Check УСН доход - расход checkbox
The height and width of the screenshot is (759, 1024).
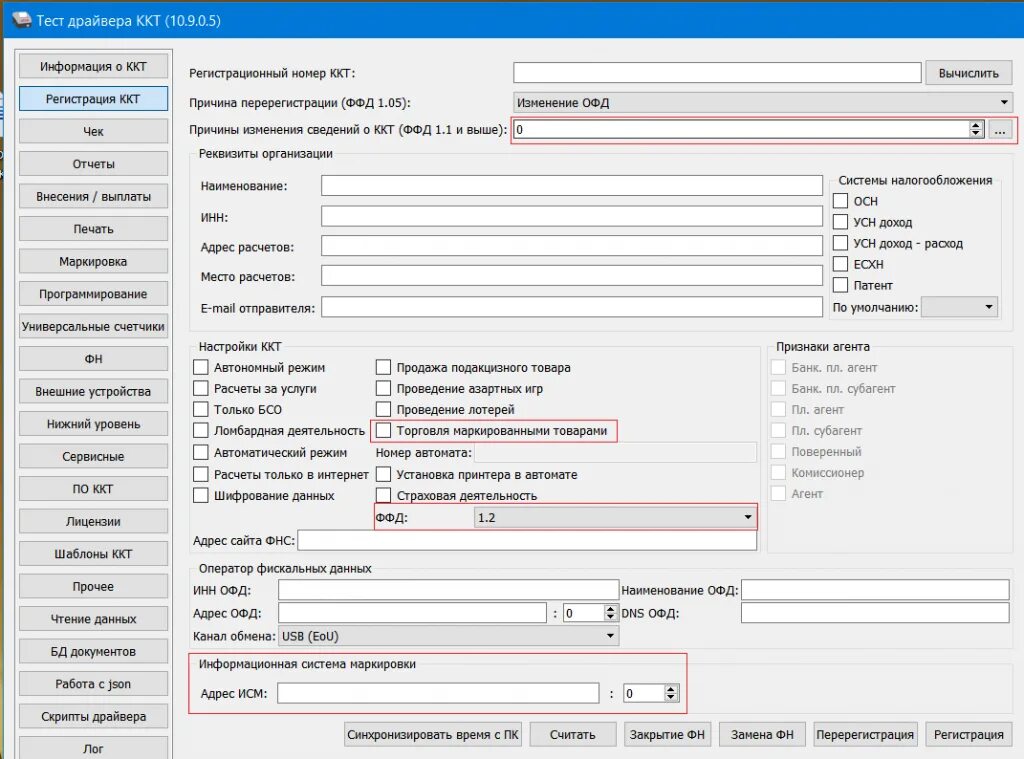840,243
